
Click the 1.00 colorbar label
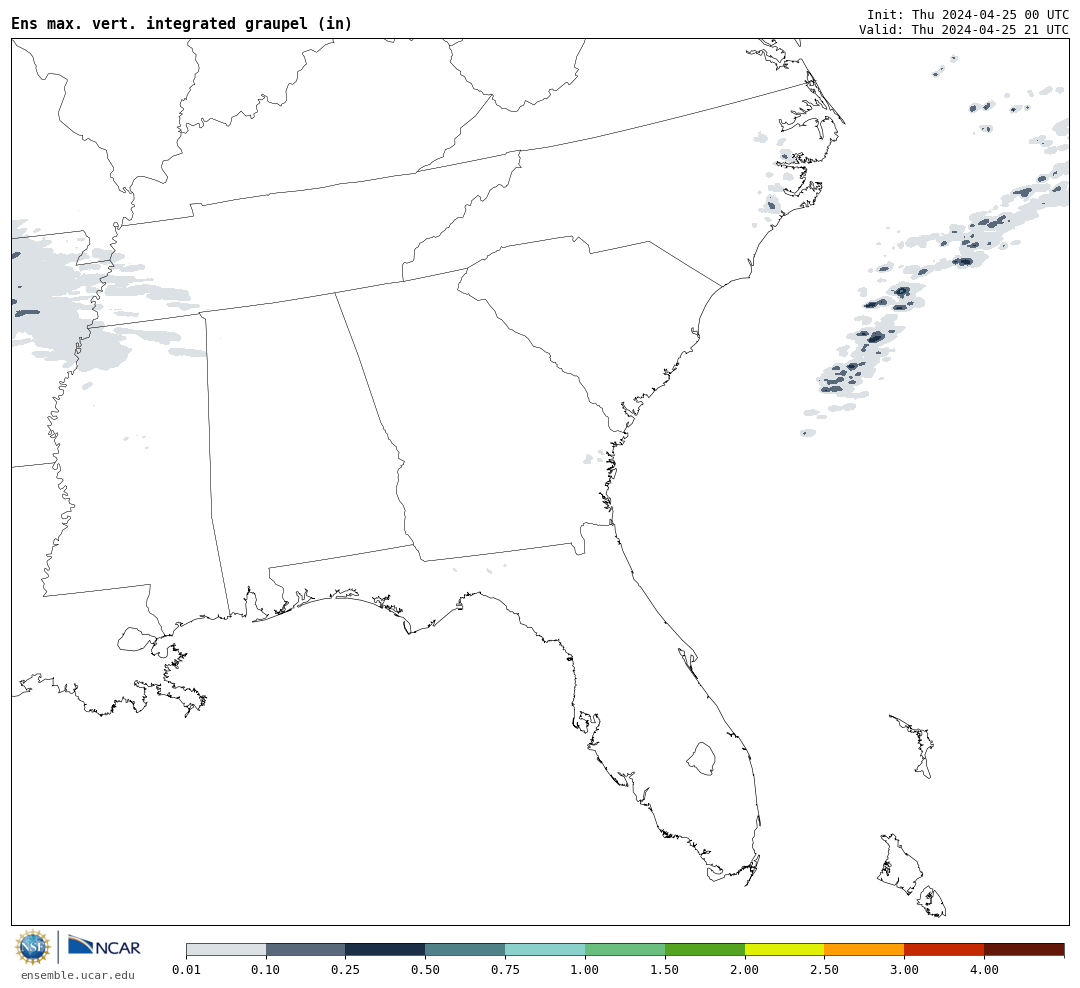pyautogui.click(x=585, y=969)
